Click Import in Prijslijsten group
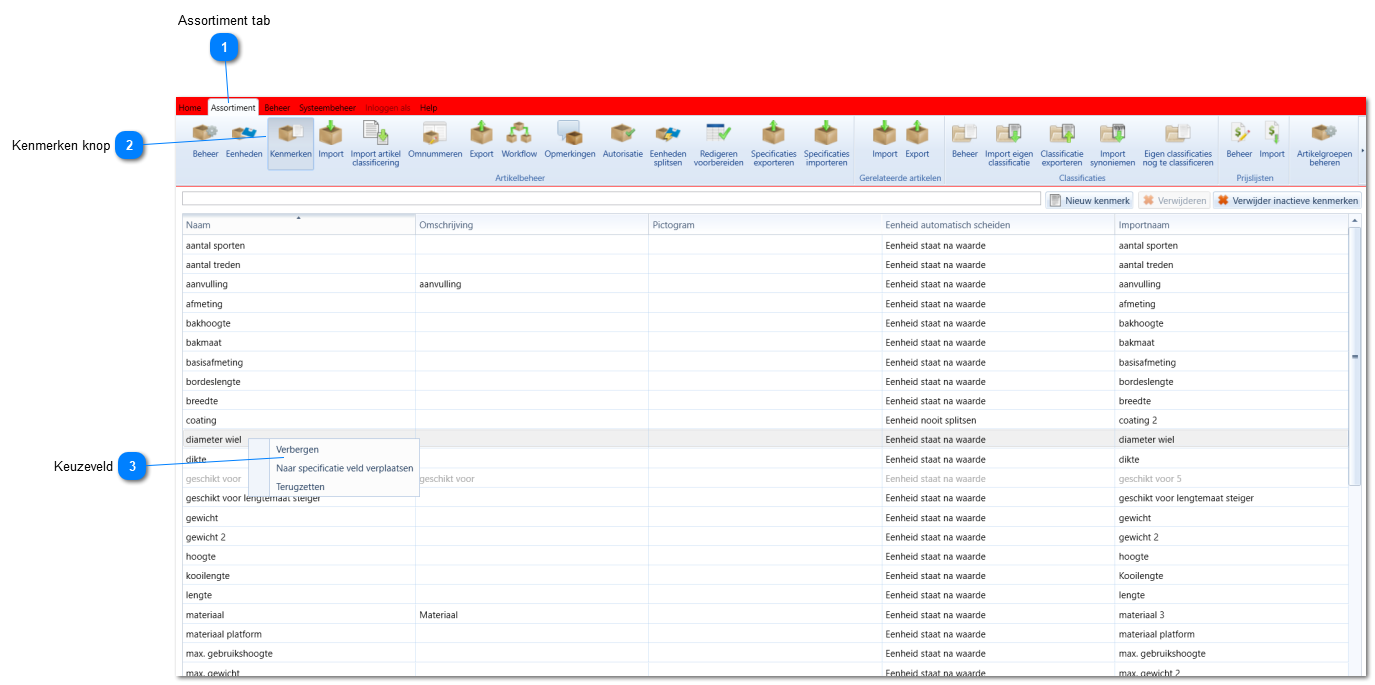 (1272, 141)
